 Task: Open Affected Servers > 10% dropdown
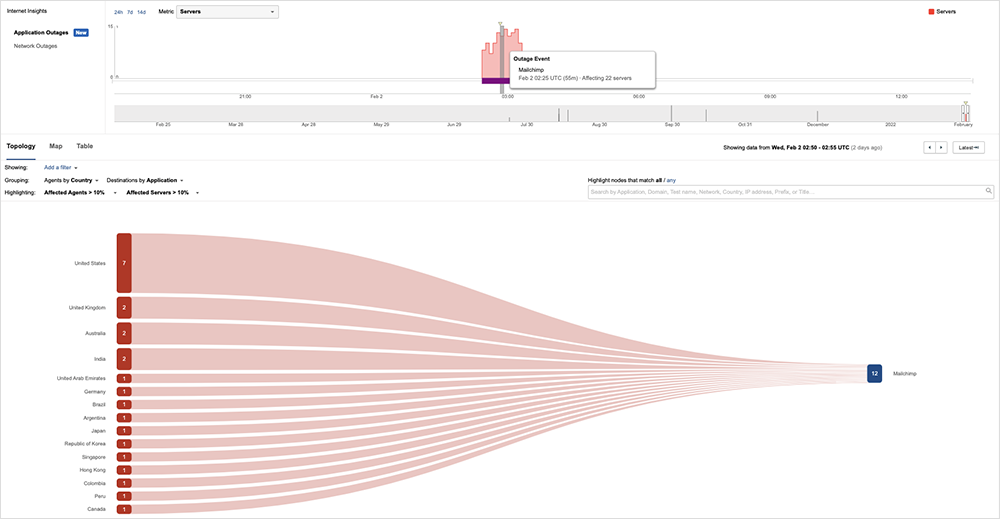click(x=162, y=191)
